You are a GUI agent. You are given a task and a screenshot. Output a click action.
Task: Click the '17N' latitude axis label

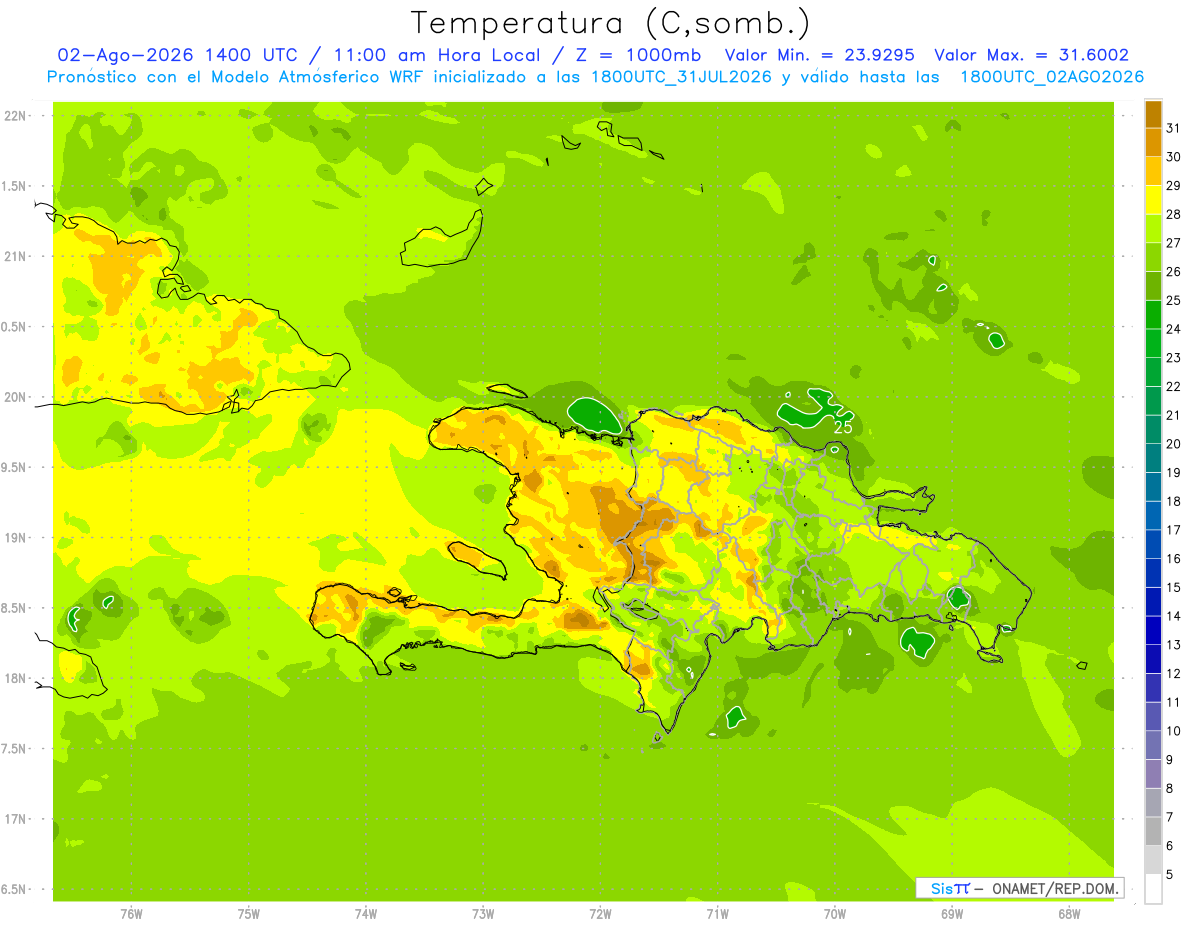[x=16, y=819]
